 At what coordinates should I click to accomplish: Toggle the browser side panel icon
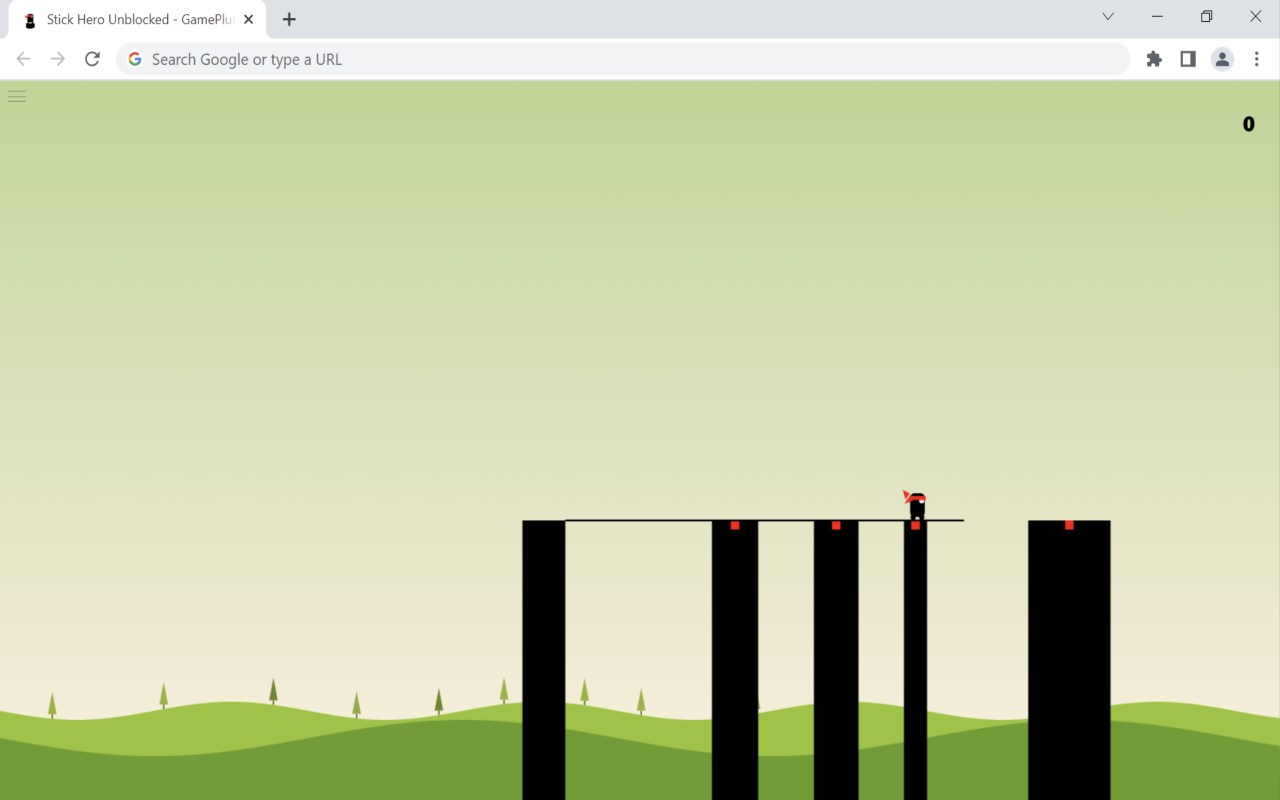coord(1188,59)
